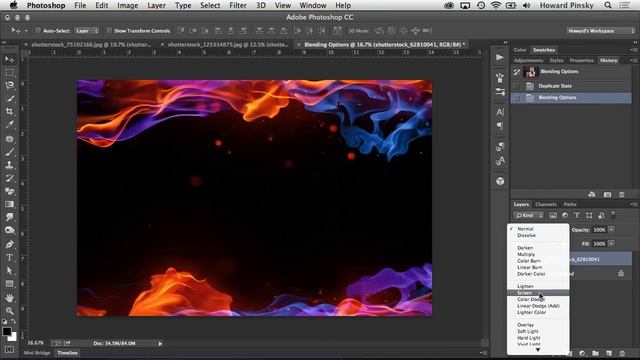Select the Path Selection tool
Viewport: 640px width, 360px height.
pyautogui.click(x=9, y=271)
